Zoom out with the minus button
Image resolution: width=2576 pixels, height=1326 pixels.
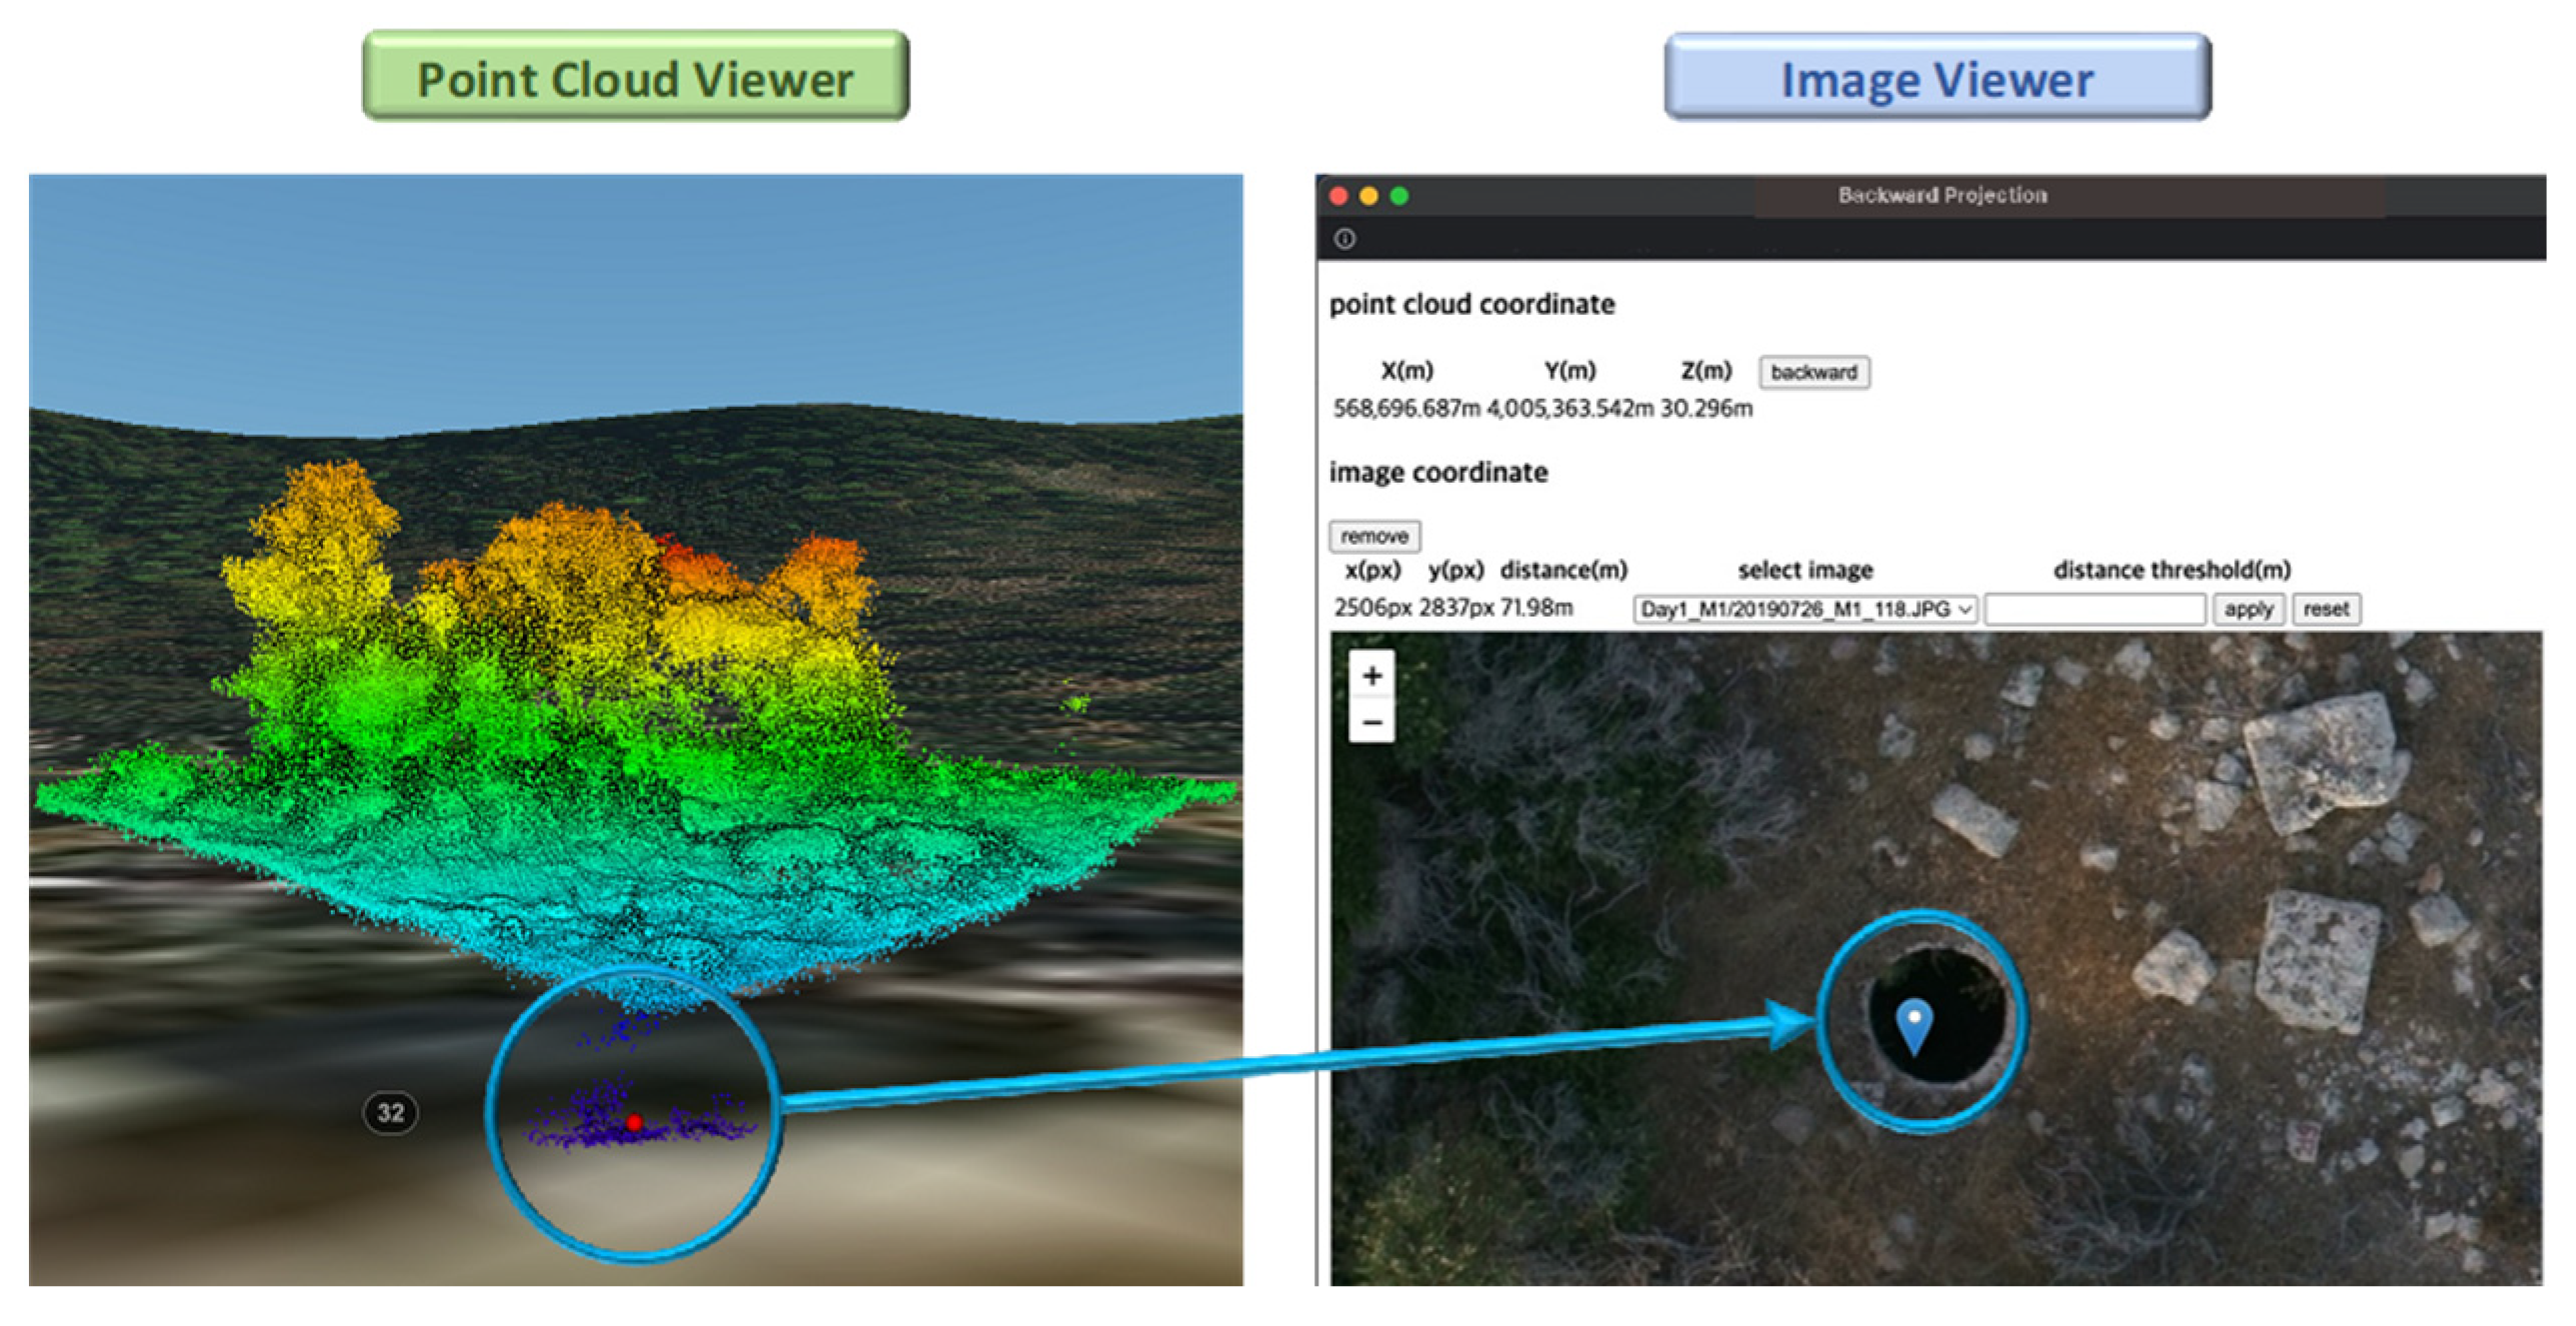coord(1372,721)
